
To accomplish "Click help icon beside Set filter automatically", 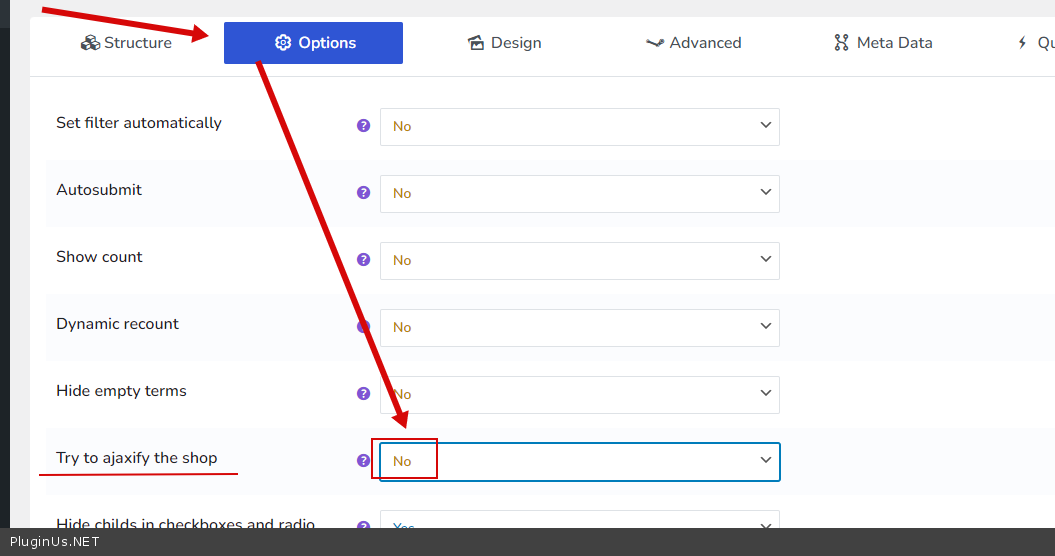I will coord(364,126).
